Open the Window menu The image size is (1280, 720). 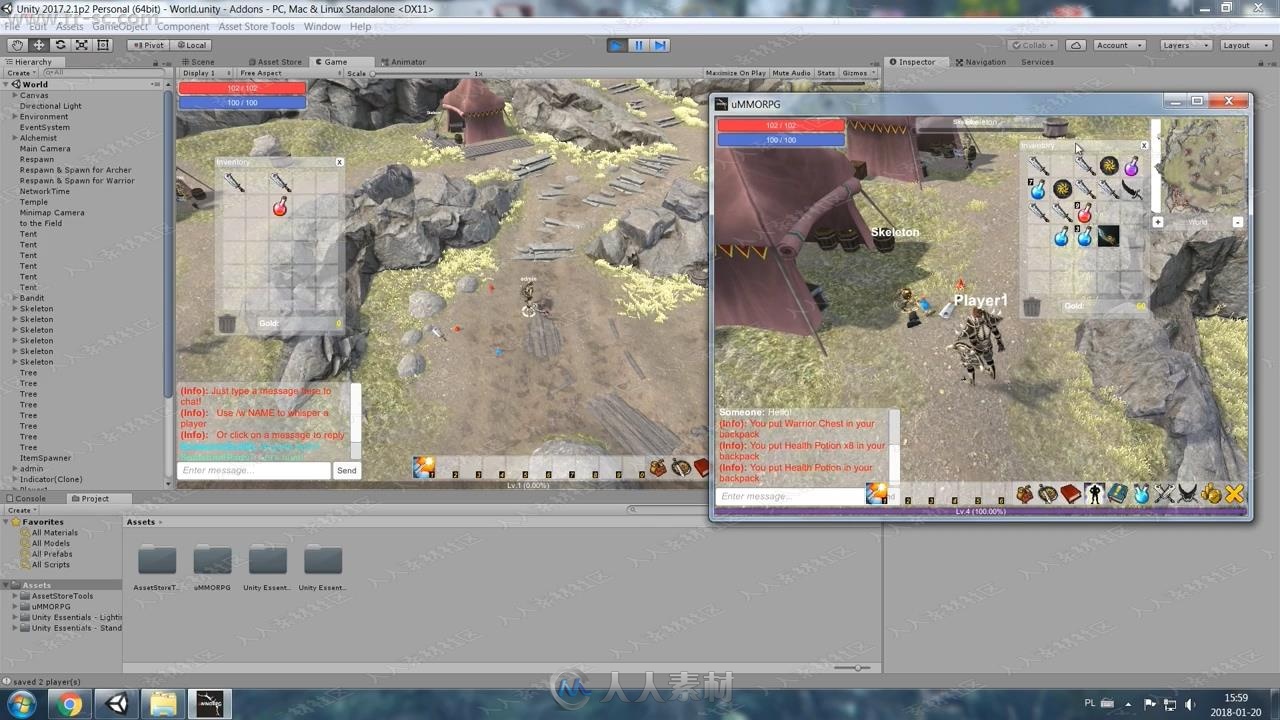click(322, 27)
